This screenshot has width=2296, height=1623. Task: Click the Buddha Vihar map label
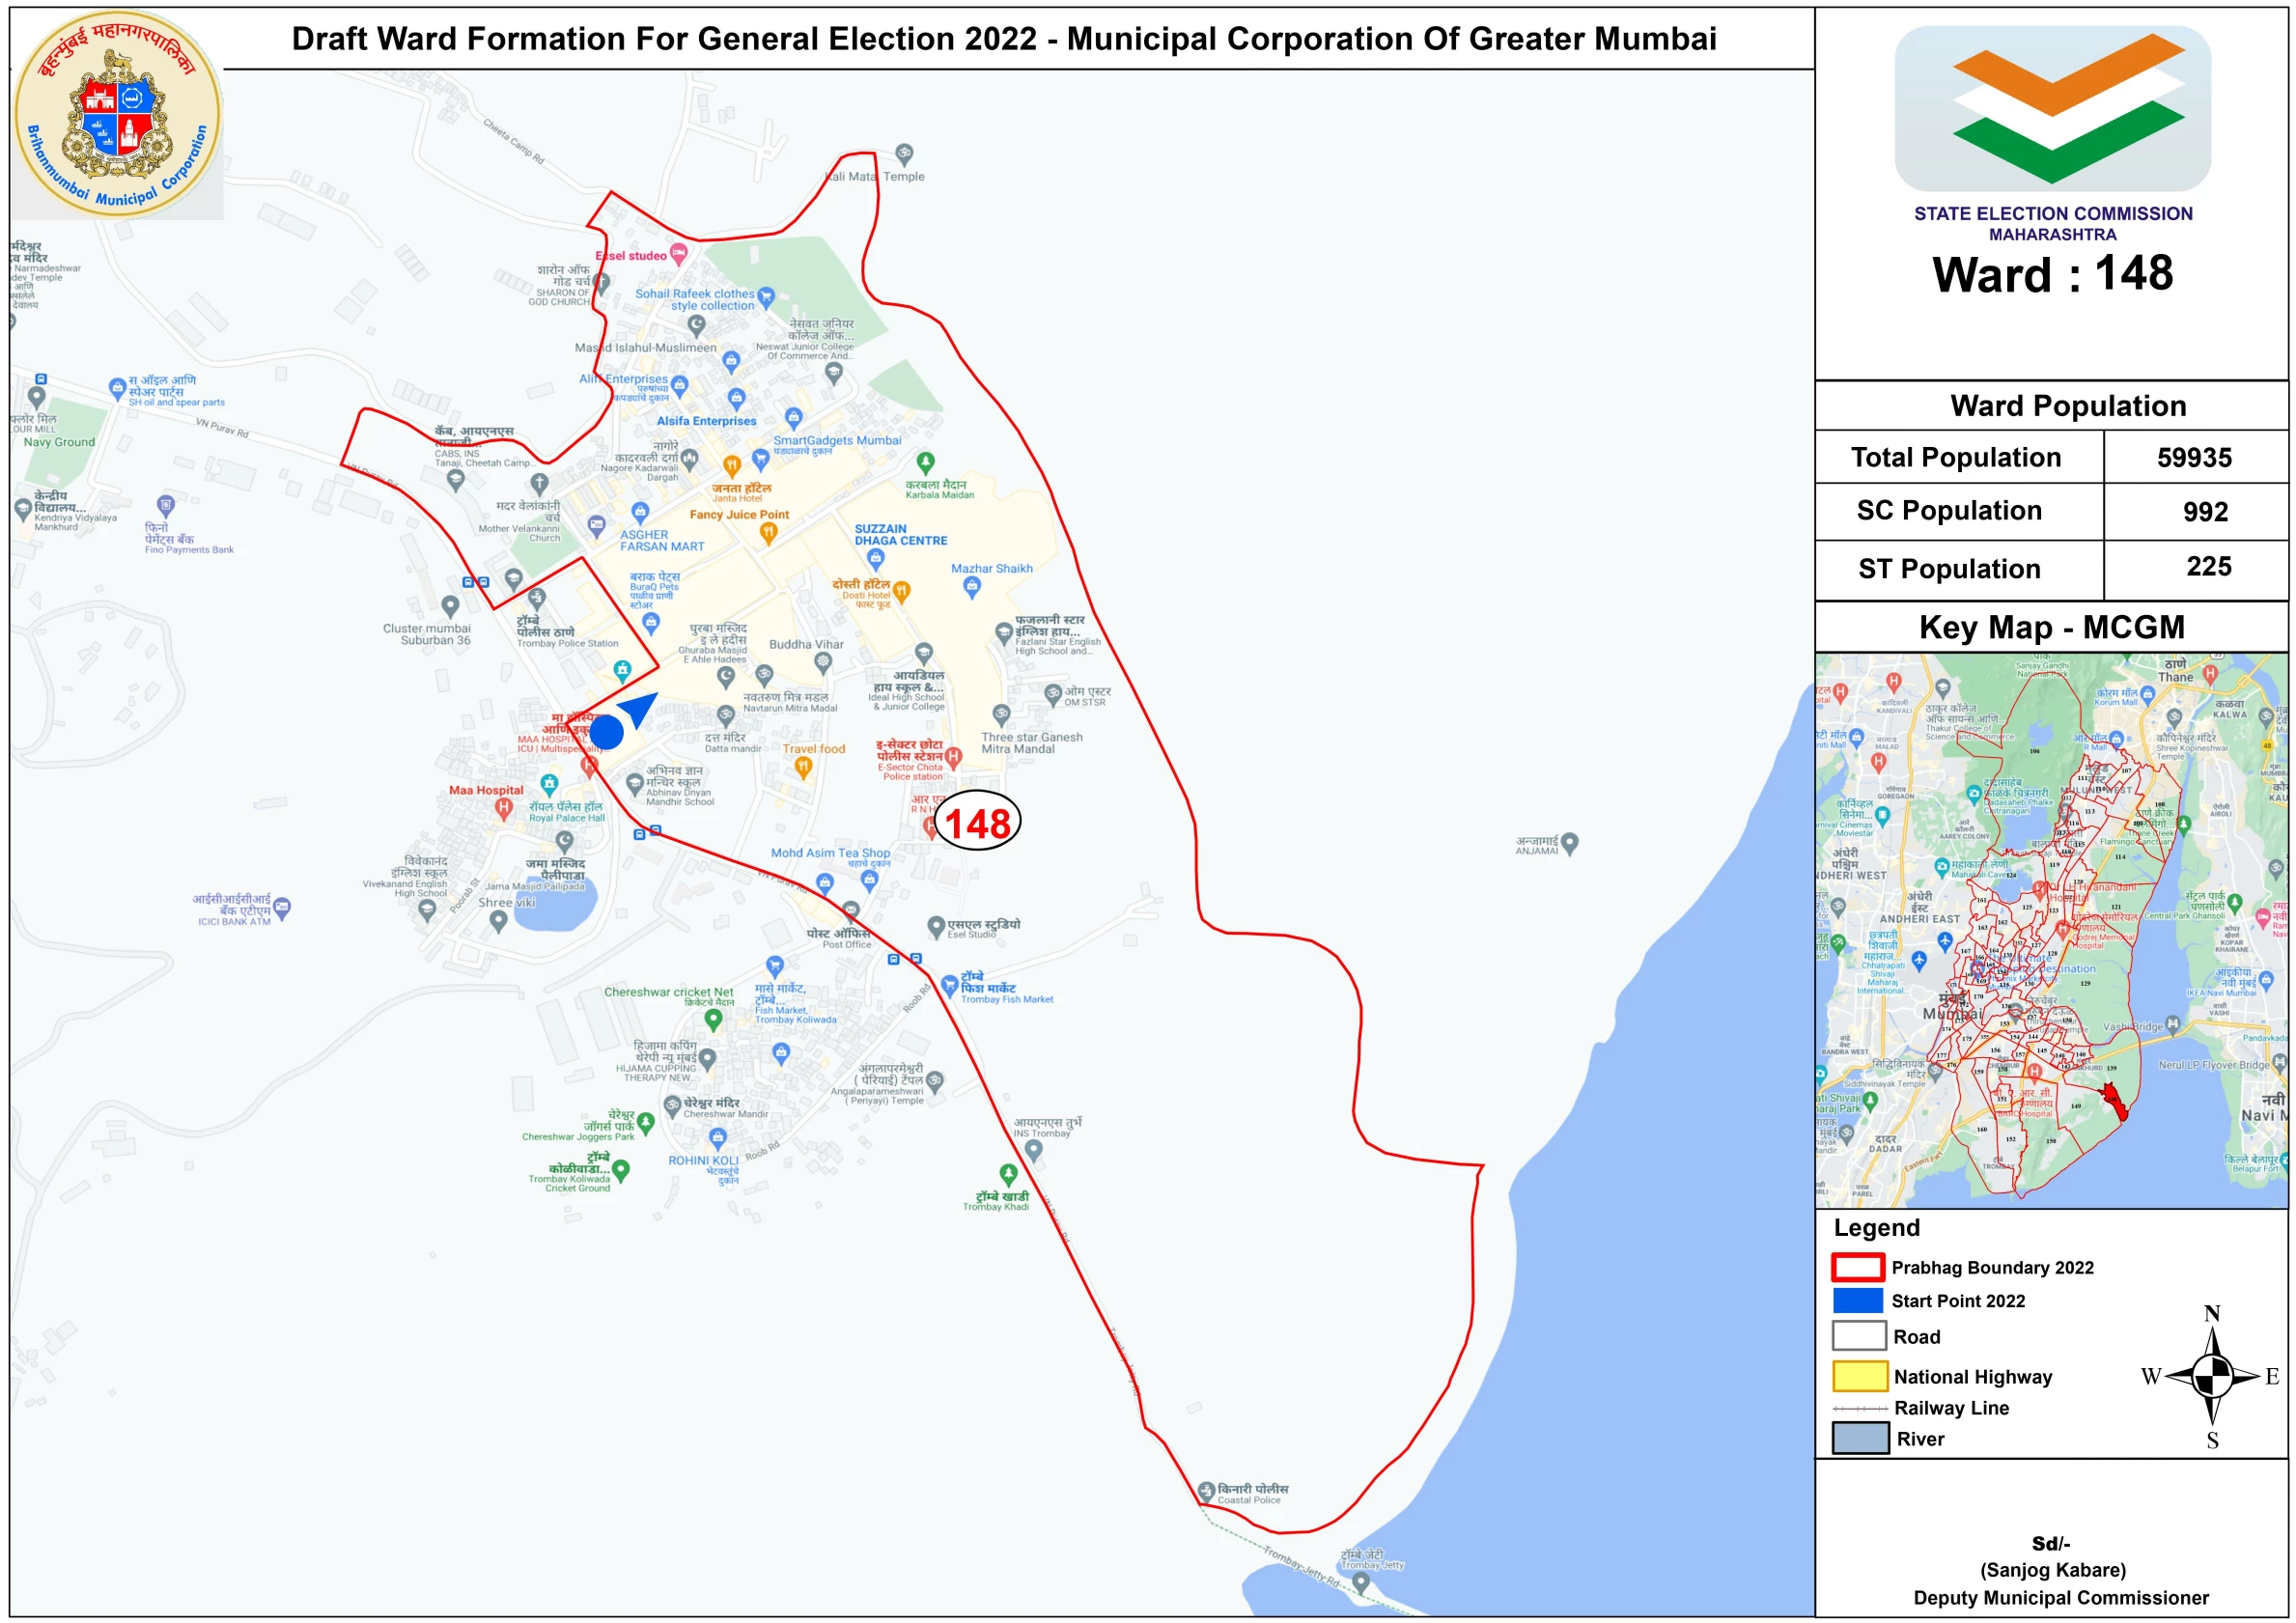[805, 644]
